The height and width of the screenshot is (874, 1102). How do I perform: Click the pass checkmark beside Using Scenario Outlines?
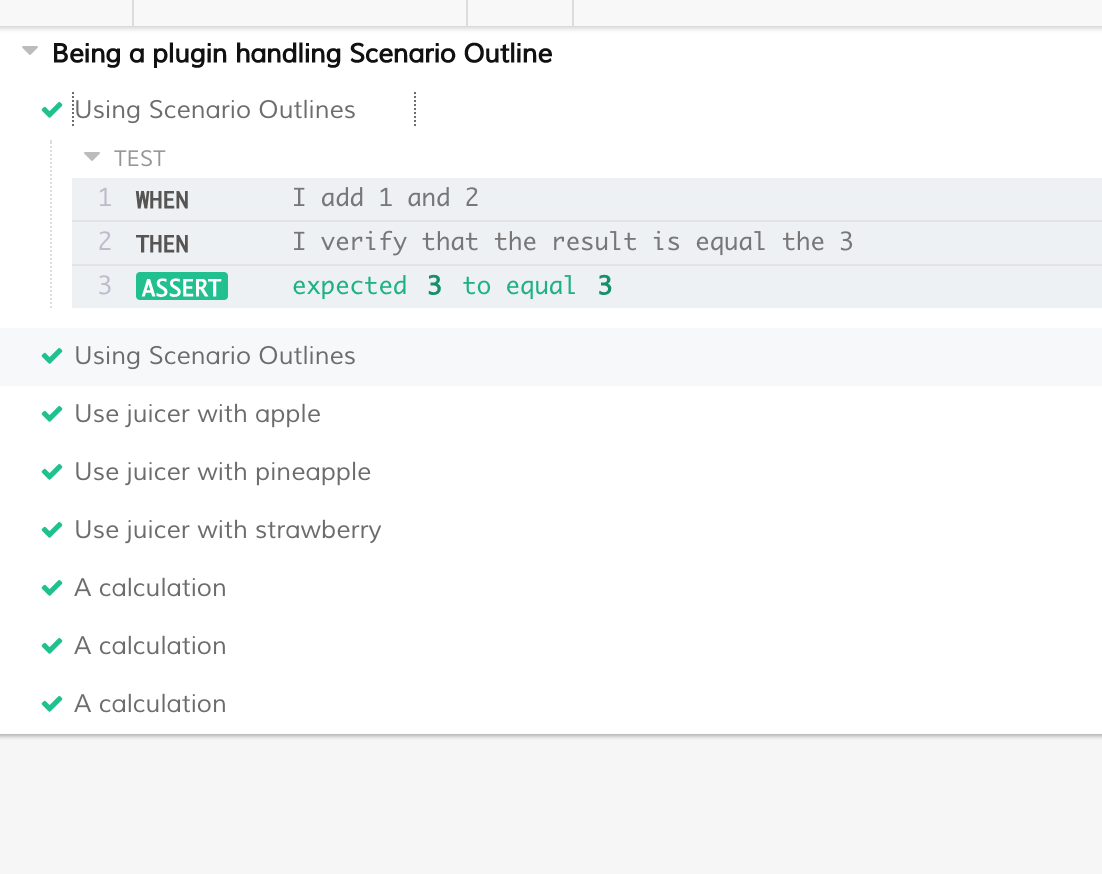[51, 110]
